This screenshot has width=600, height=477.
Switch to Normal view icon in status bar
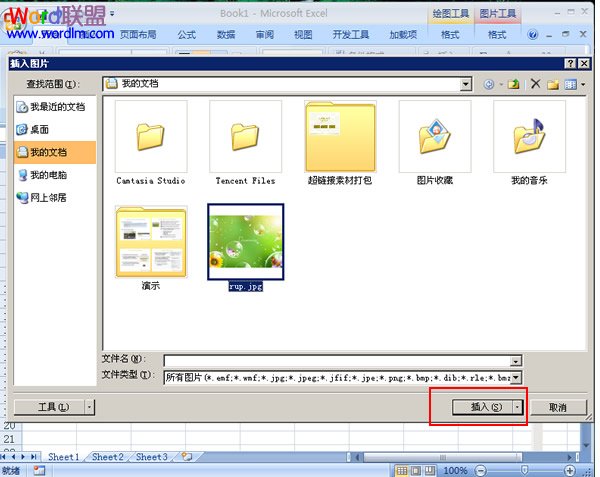pyautogui.click(x=401, y=470)
